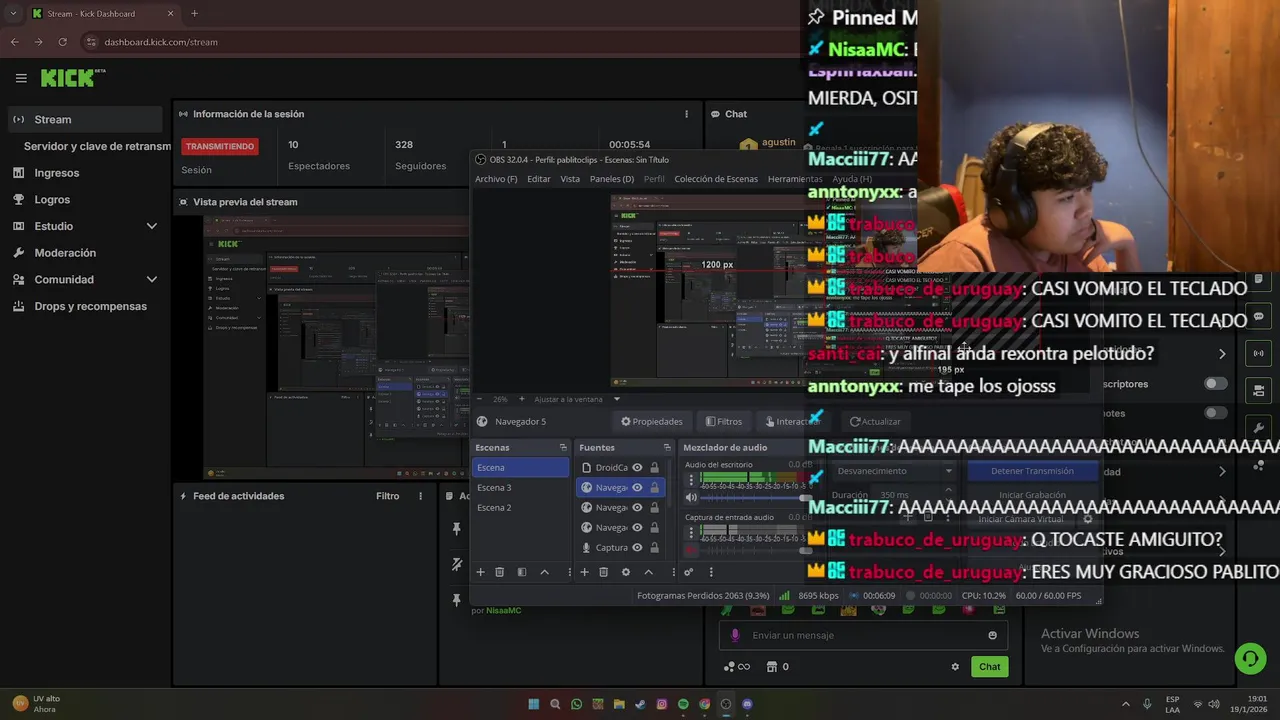Select Escena 3 in the scenes list
The height and width of the screenshot is (720, 1280).
click(520, 488)
